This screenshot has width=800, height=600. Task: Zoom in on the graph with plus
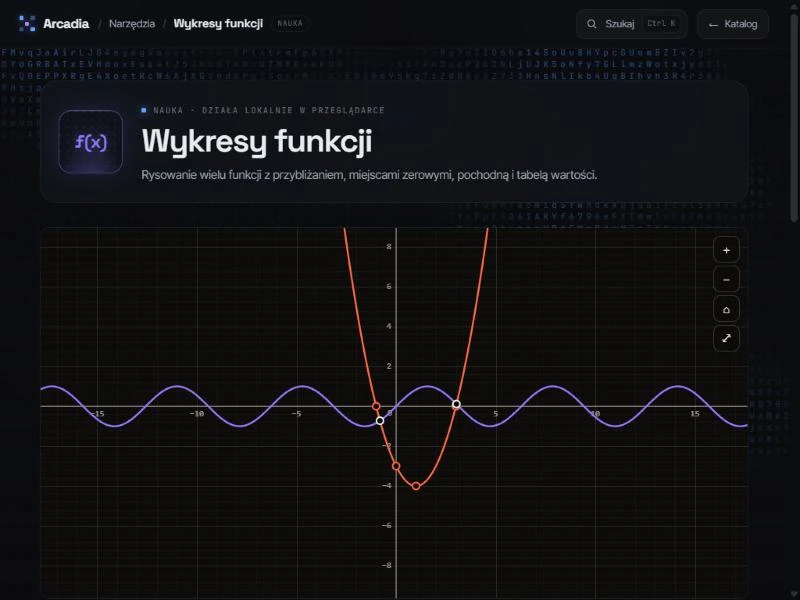(726, 251)
